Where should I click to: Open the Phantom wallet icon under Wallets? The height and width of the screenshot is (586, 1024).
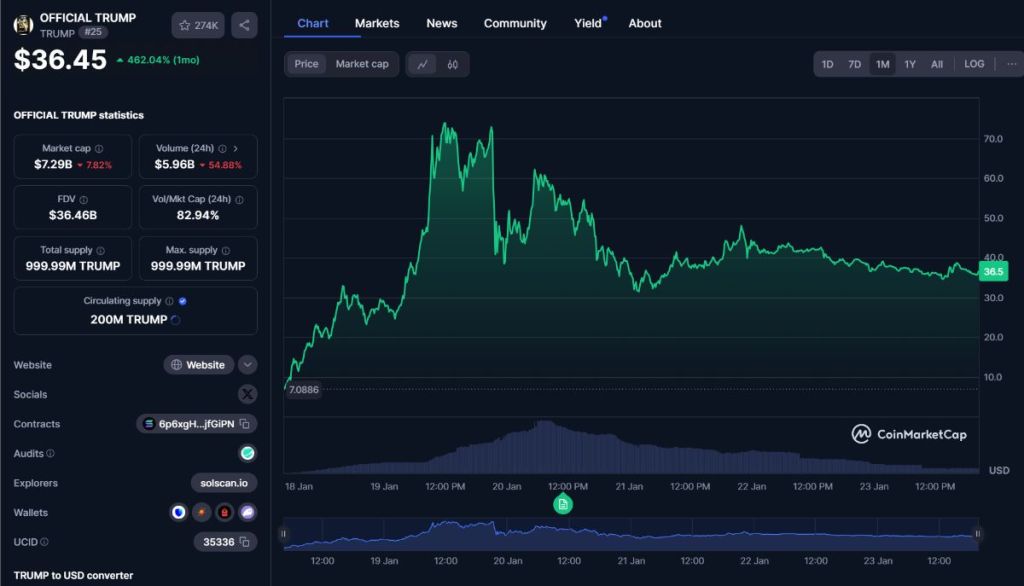point(247,512)
